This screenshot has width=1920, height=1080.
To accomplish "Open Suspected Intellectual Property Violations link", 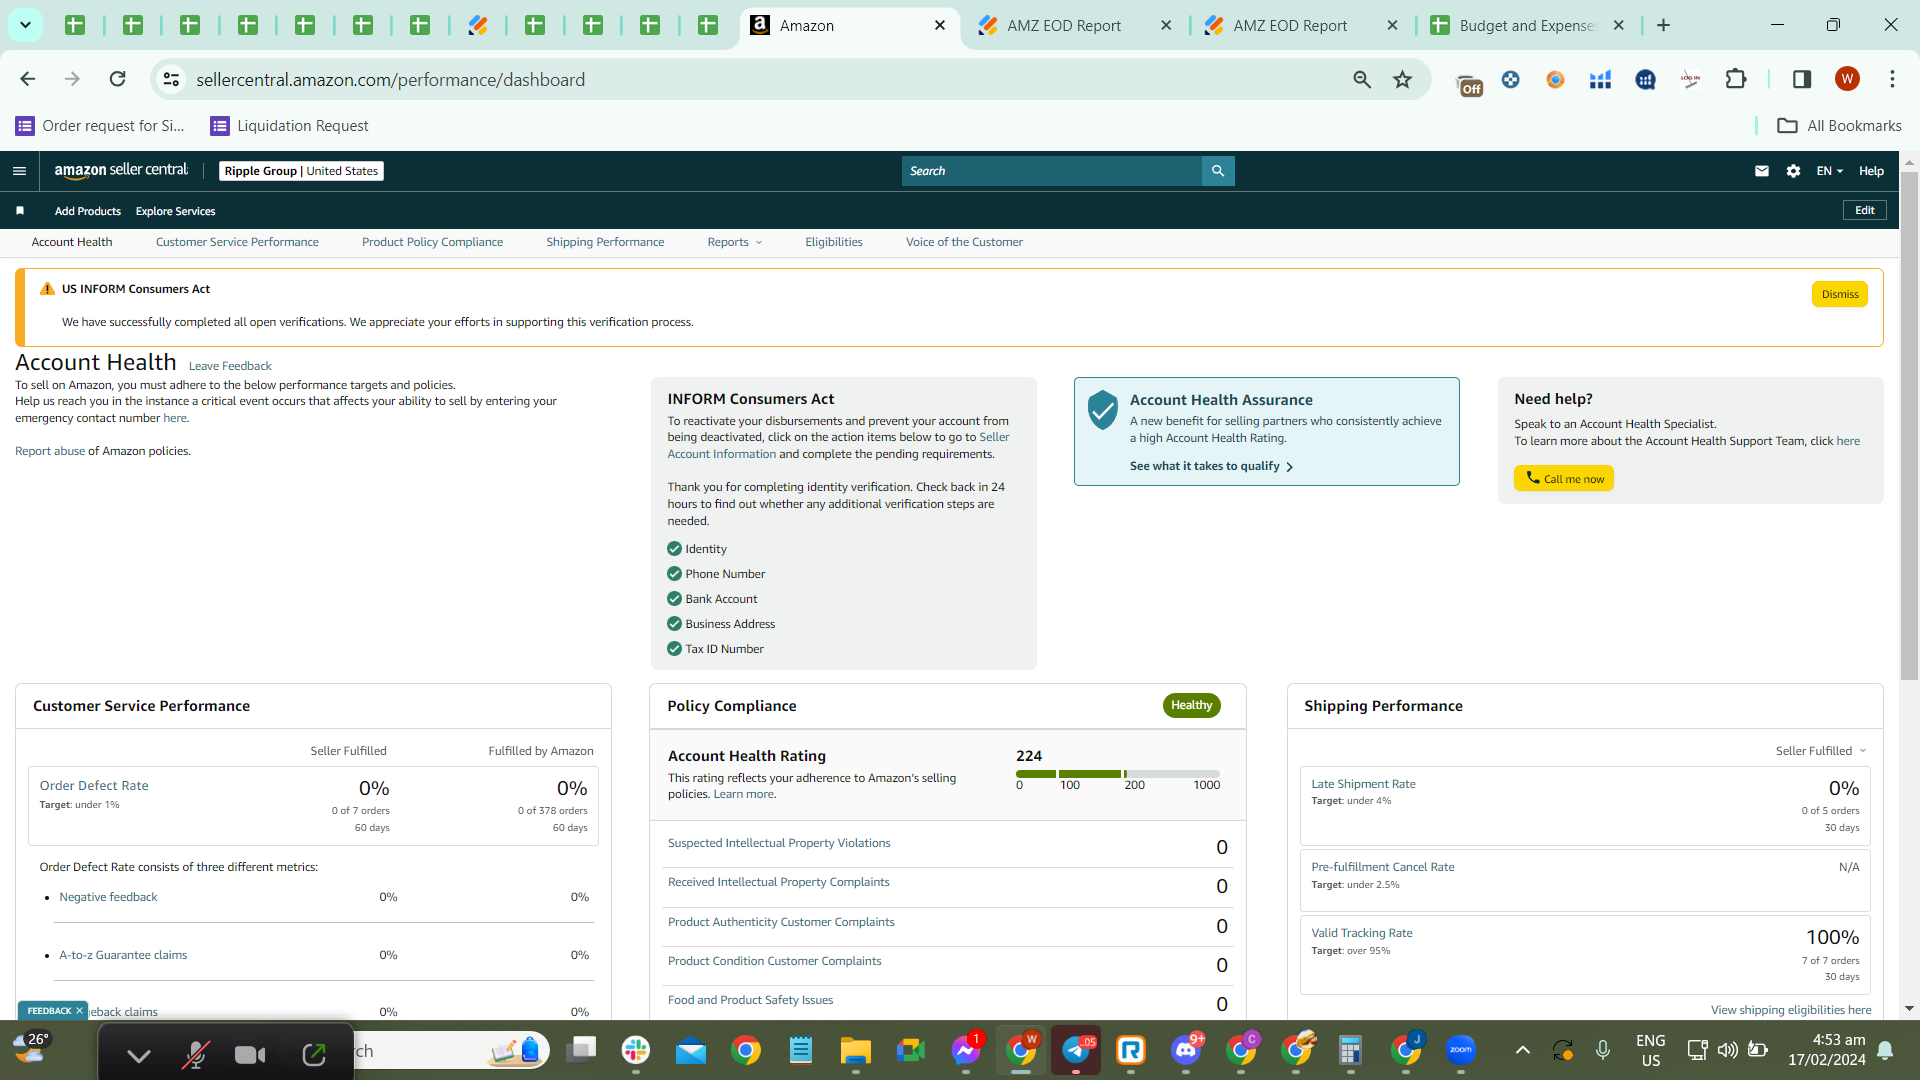I will 779,843.
